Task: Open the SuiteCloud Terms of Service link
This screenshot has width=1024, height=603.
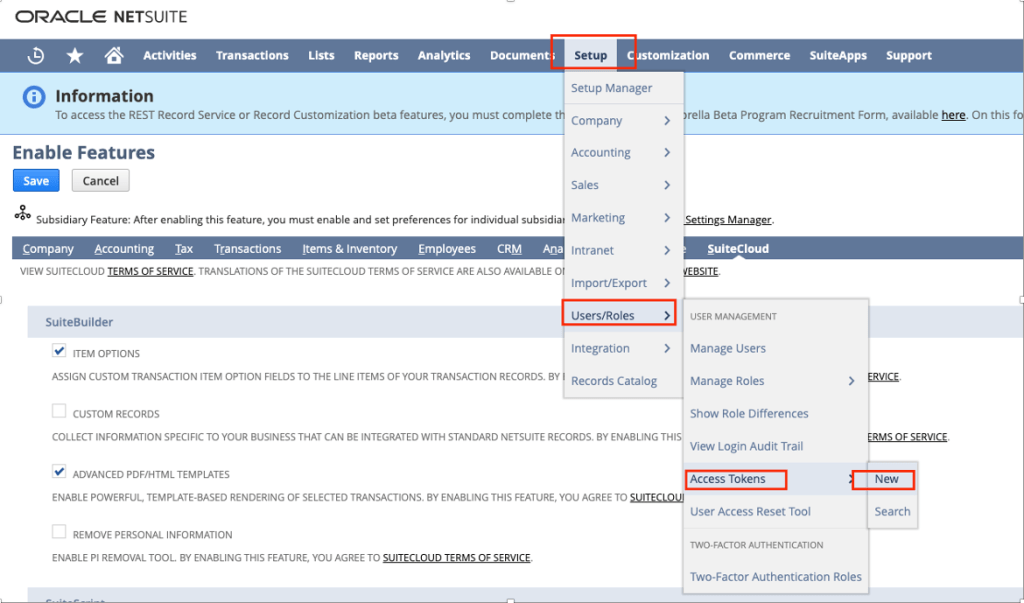Action: point(150,271)
